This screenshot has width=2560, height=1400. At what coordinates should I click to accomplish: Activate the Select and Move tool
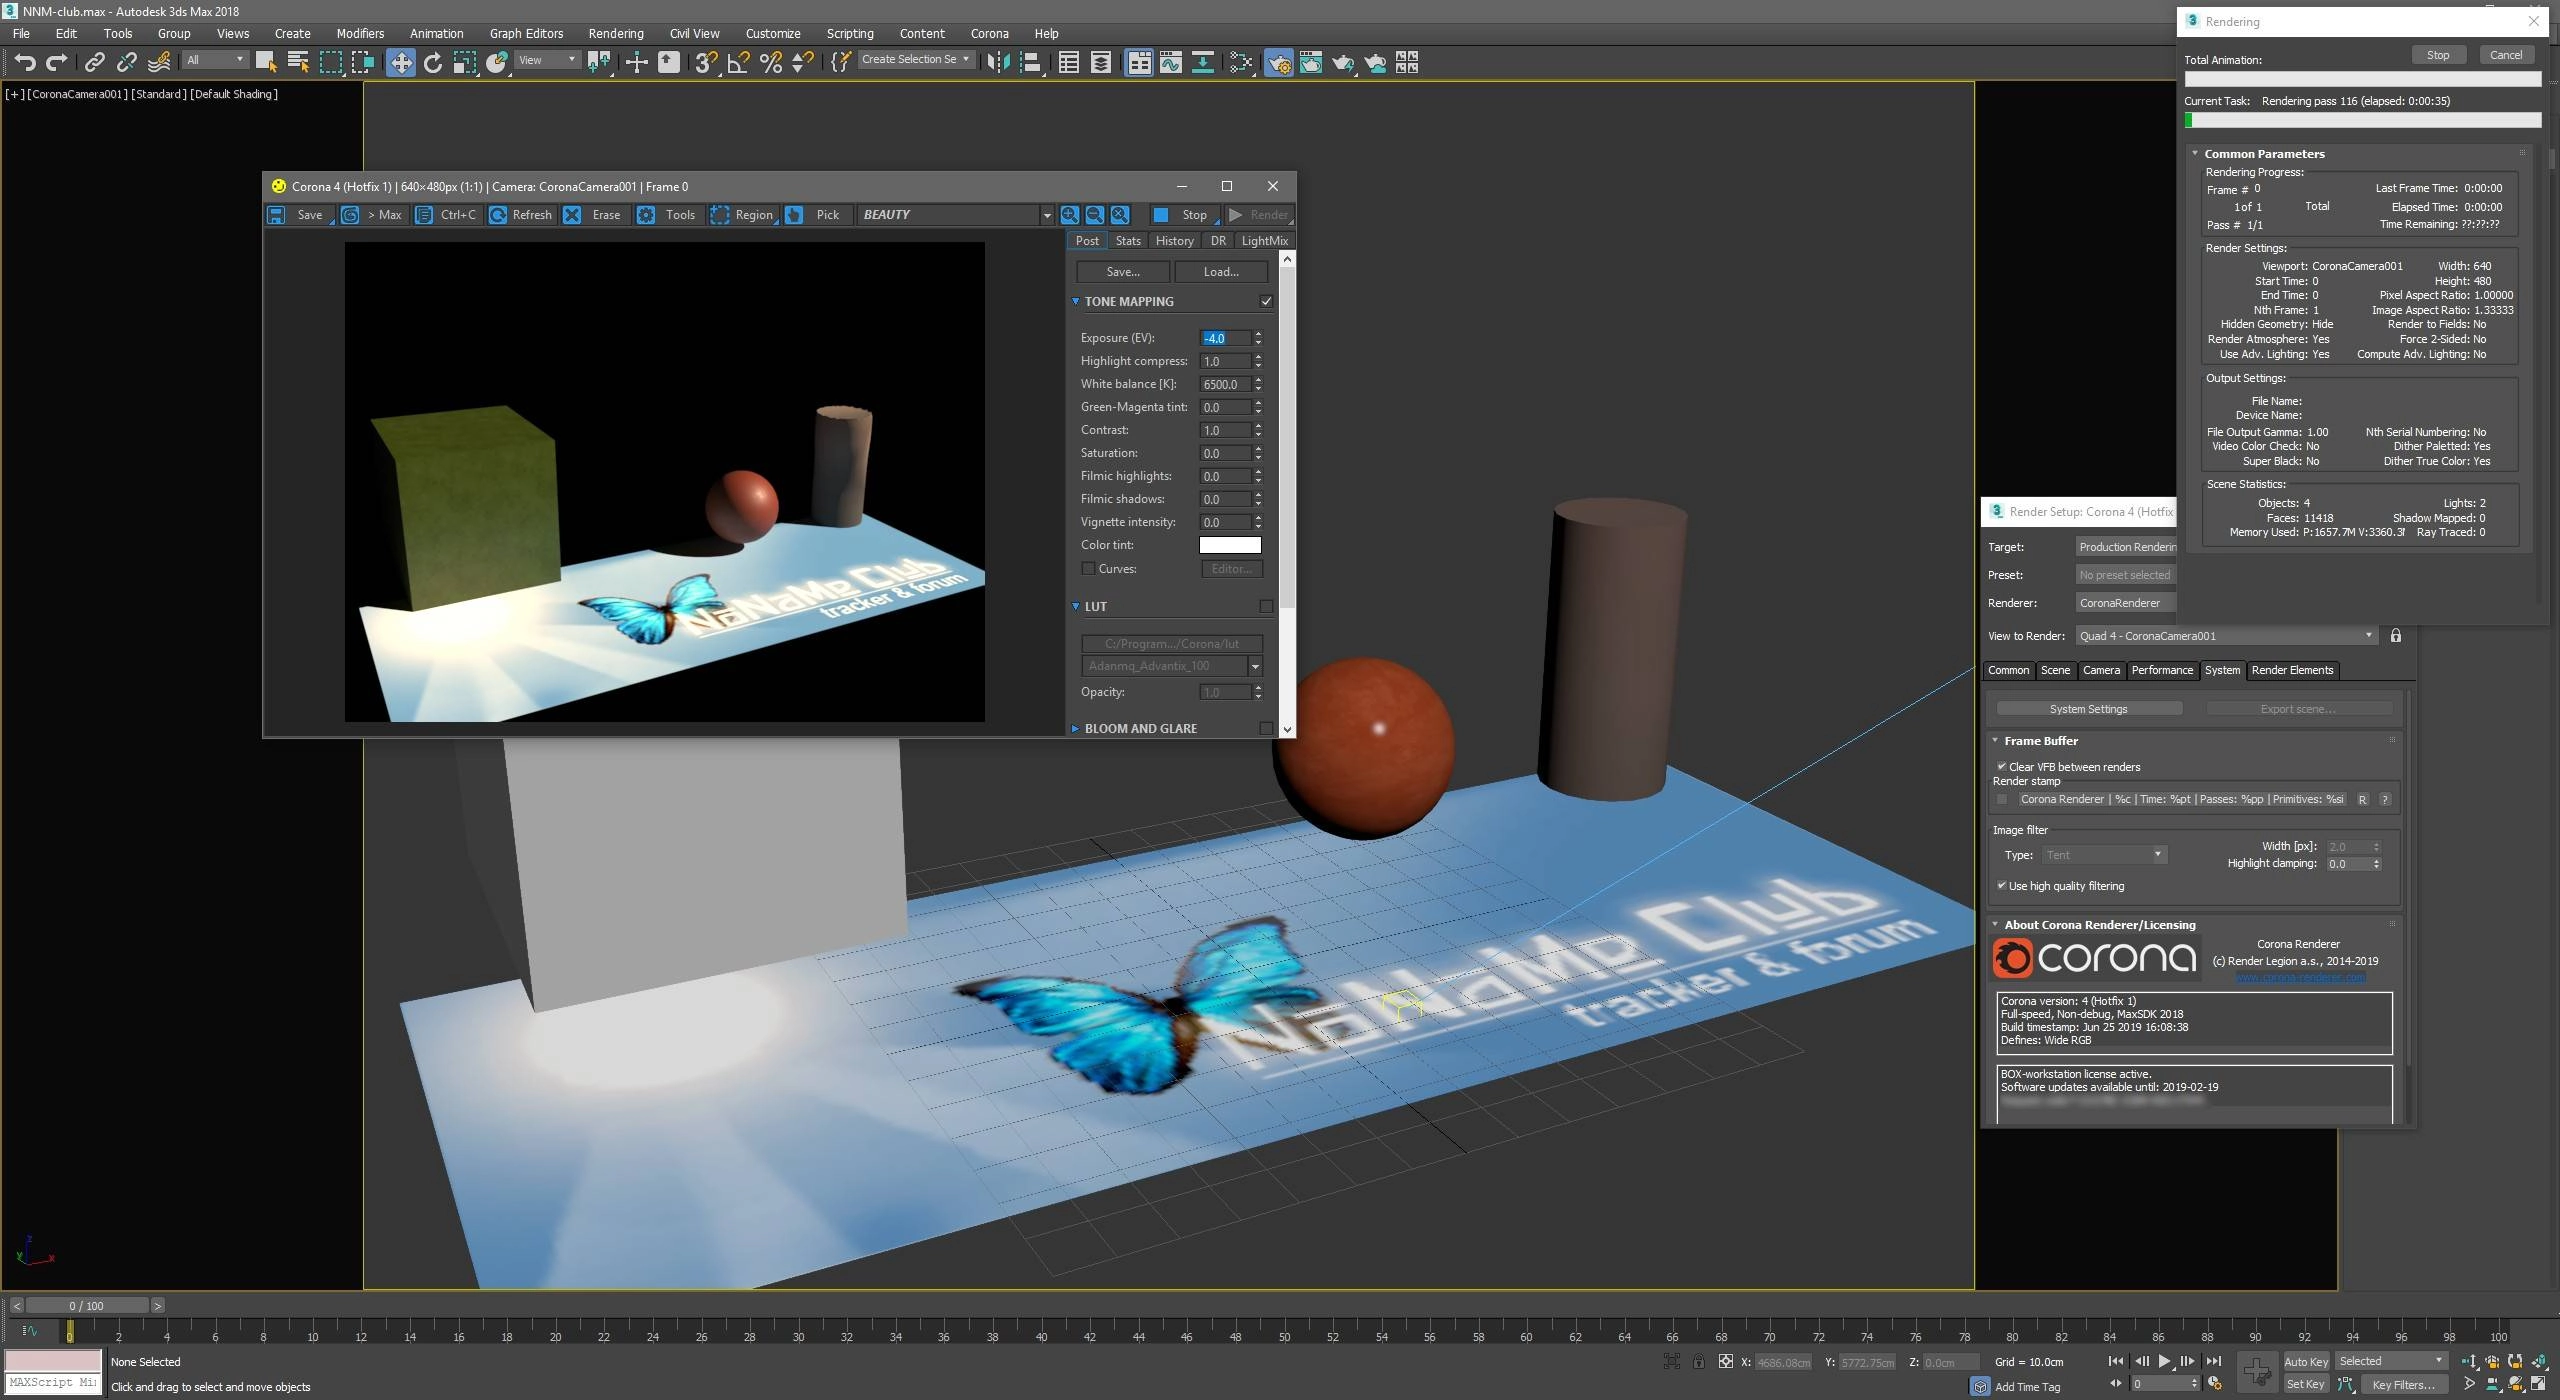pyautogui.click(x=400, y=62)
